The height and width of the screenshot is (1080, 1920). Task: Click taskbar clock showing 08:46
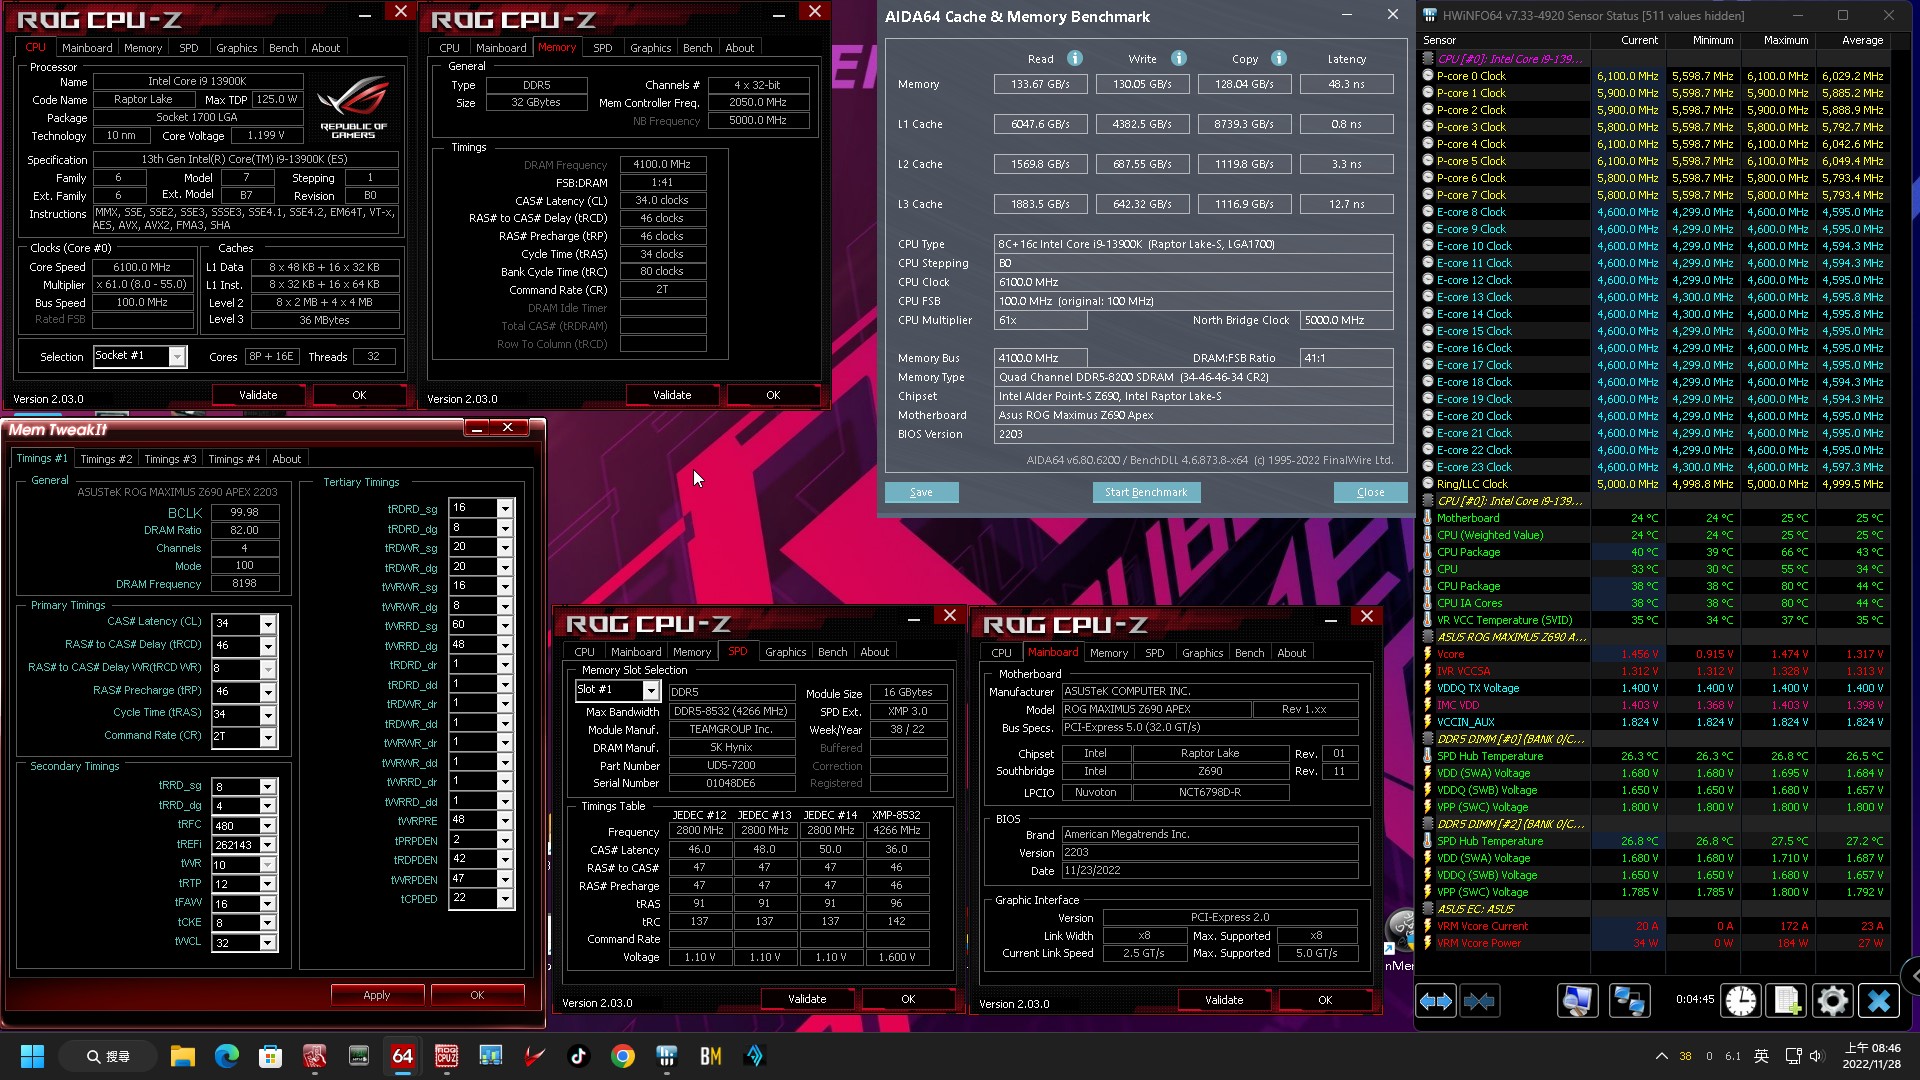tap(1871, 1056)
